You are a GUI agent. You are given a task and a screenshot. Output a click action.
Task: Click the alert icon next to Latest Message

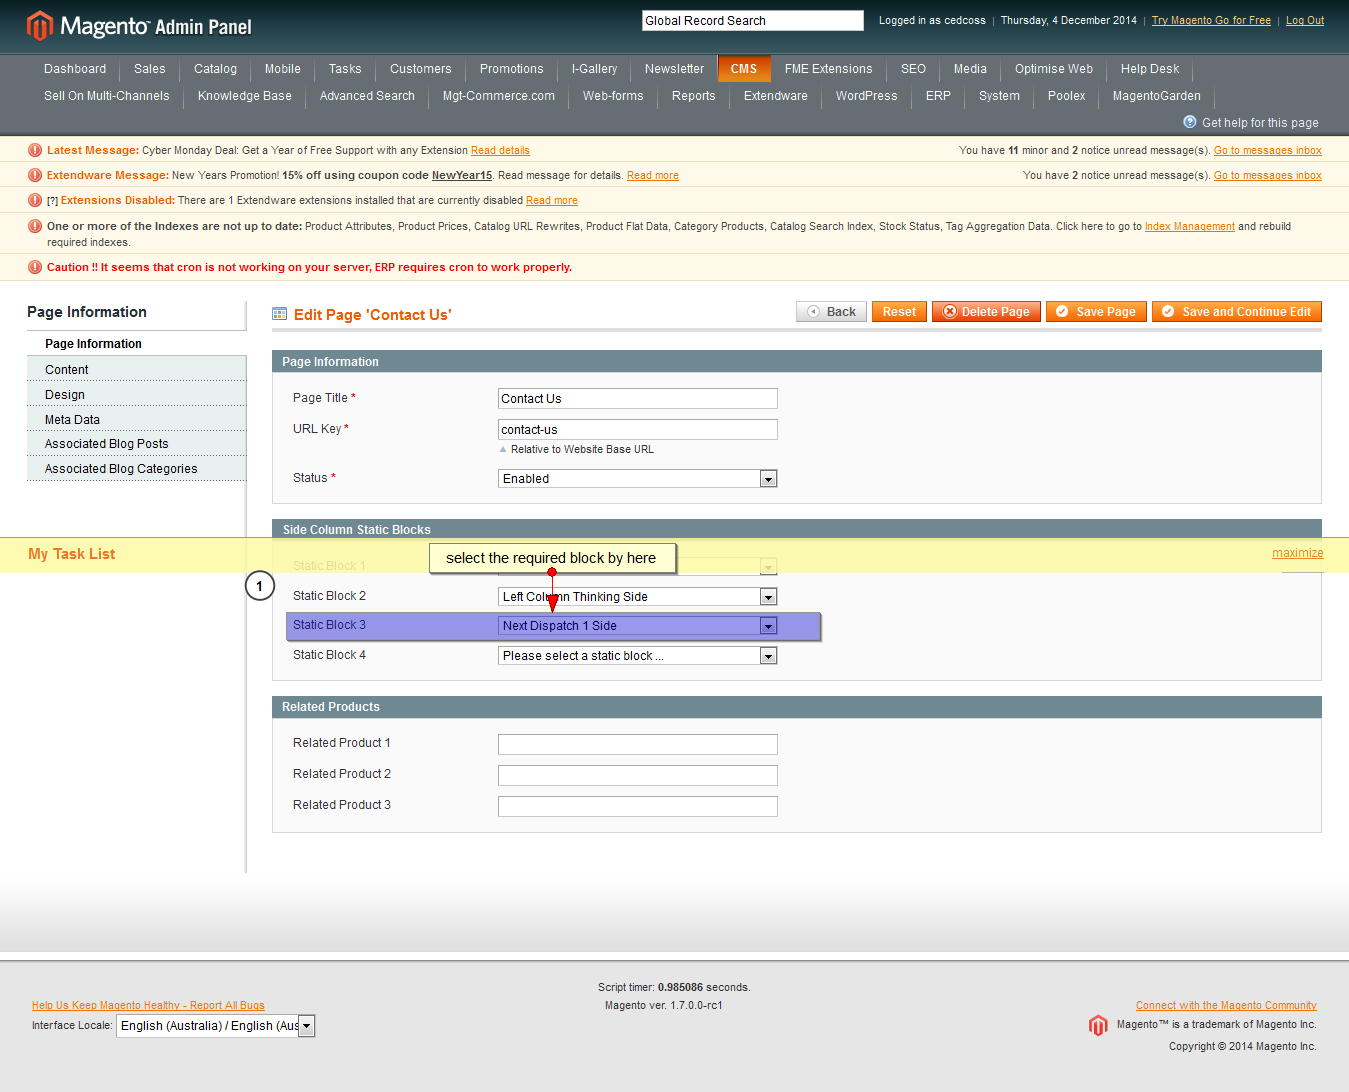pos(35,150)
